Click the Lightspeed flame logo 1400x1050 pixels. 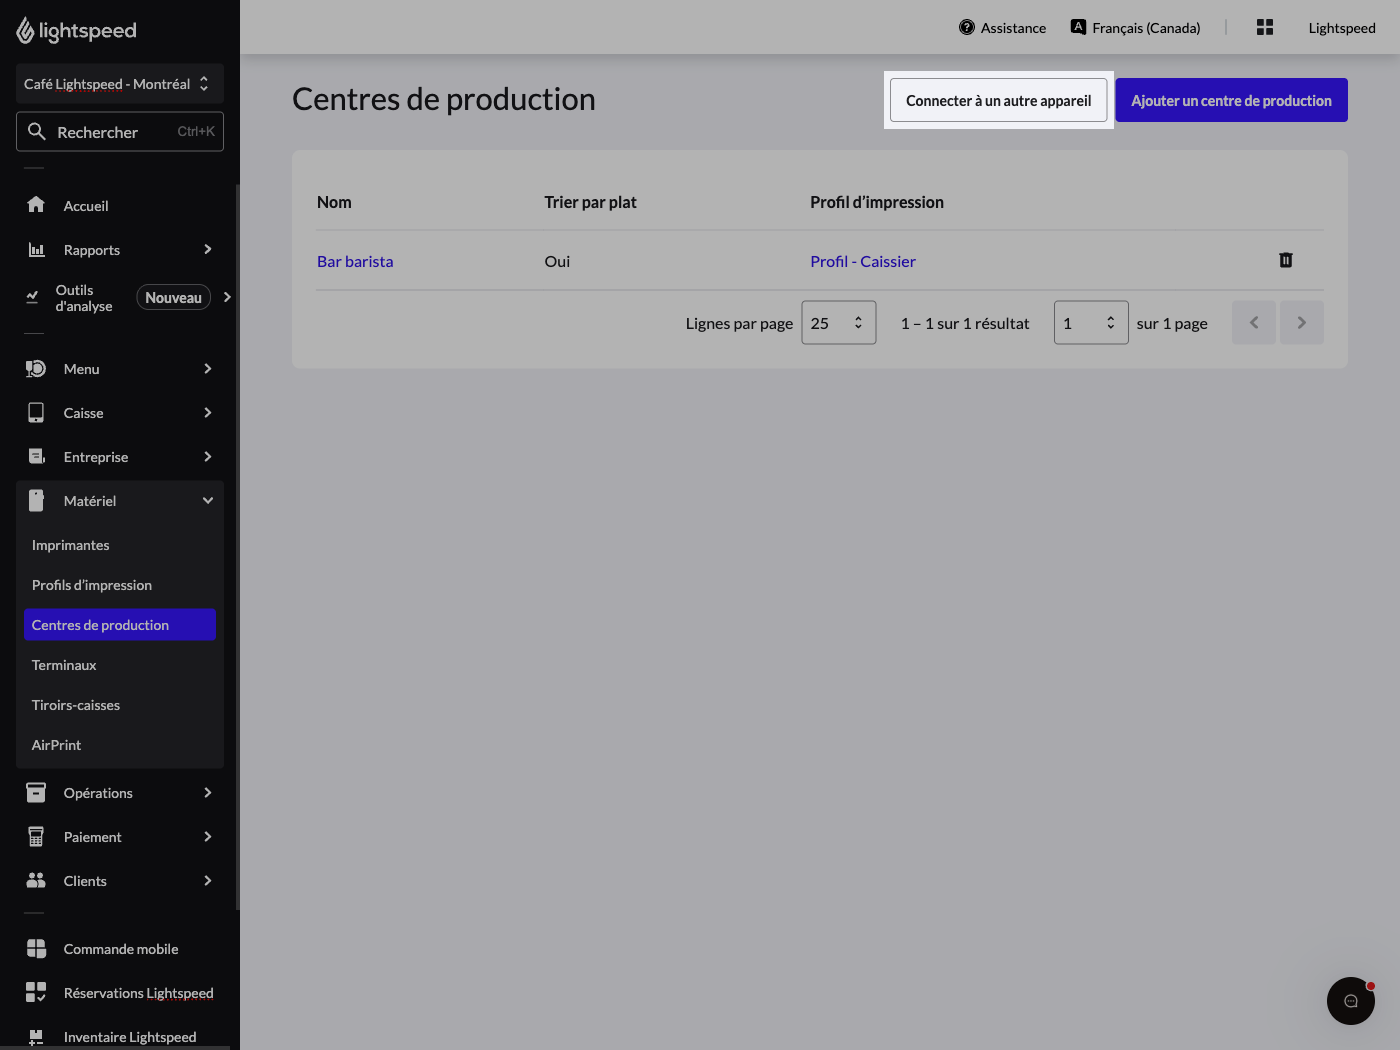click(25, 31)
